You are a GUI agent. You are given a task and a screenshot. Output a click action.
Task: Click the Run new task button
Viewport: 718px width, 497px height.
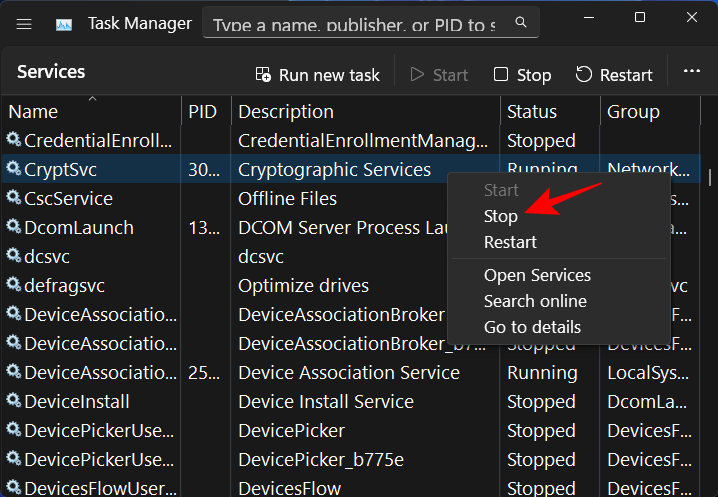point(317,74)
